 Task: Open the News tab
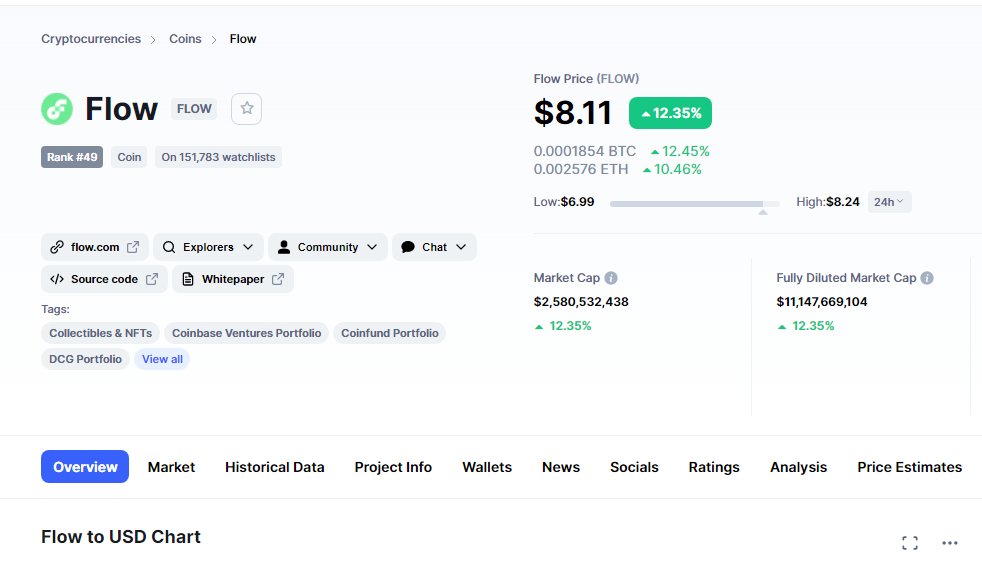[x=561, y=467]
